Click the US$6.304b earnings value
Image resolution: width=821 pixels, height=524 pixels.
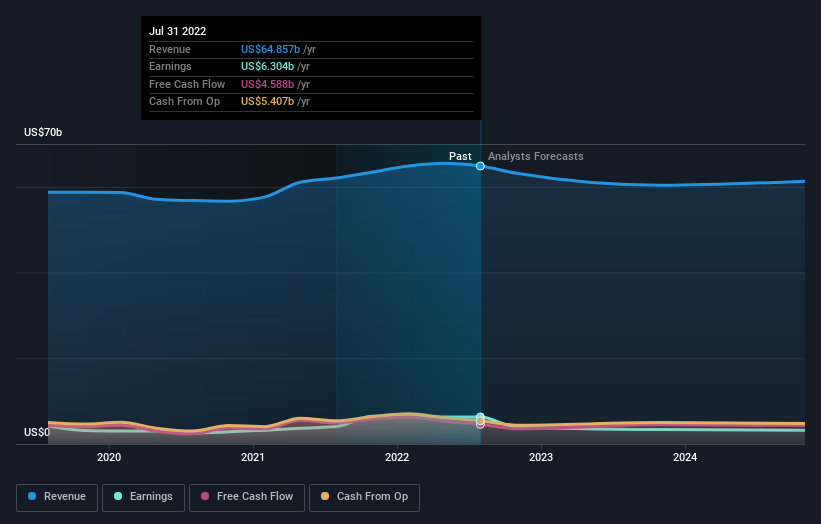point(268,66)
